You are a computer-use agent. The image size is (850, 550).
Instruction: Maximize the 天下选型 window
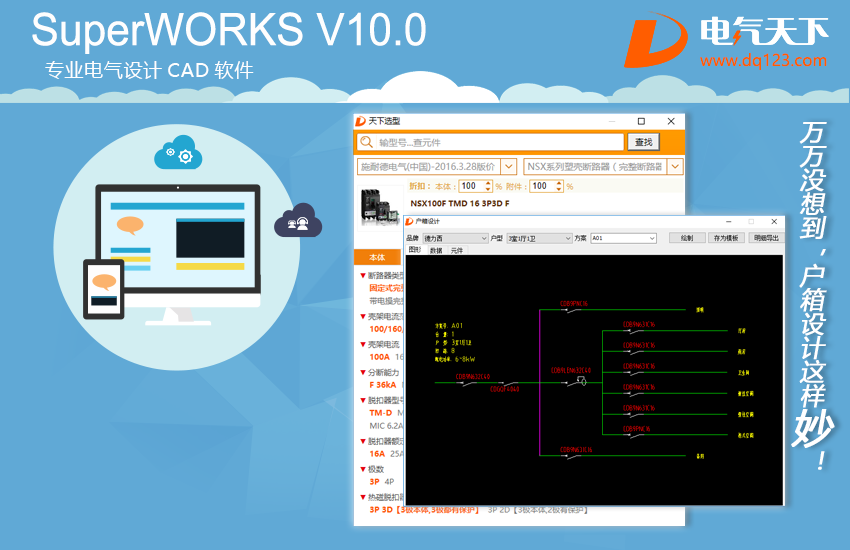pyautogui.click(x=641, y=121)
